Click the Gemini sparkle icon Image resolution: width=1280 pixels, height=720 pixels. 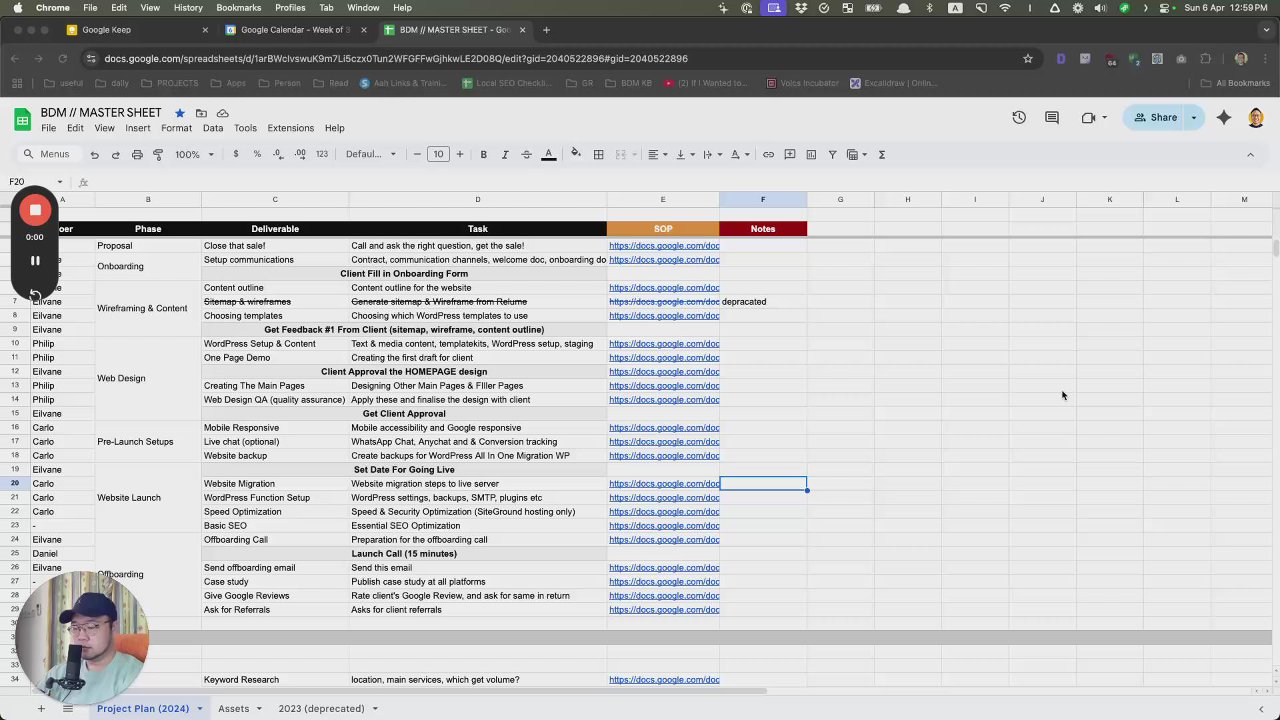coord(1223,118)
